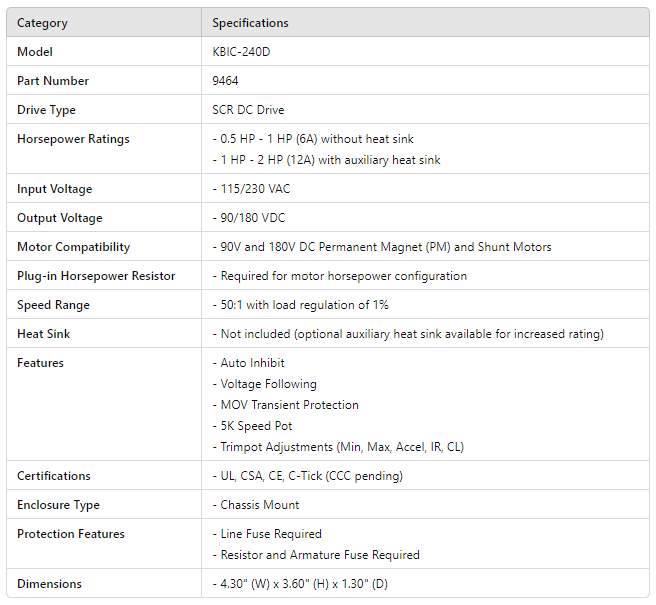Select the UL, CSA, CE certifications value

[x=307, y=476]
